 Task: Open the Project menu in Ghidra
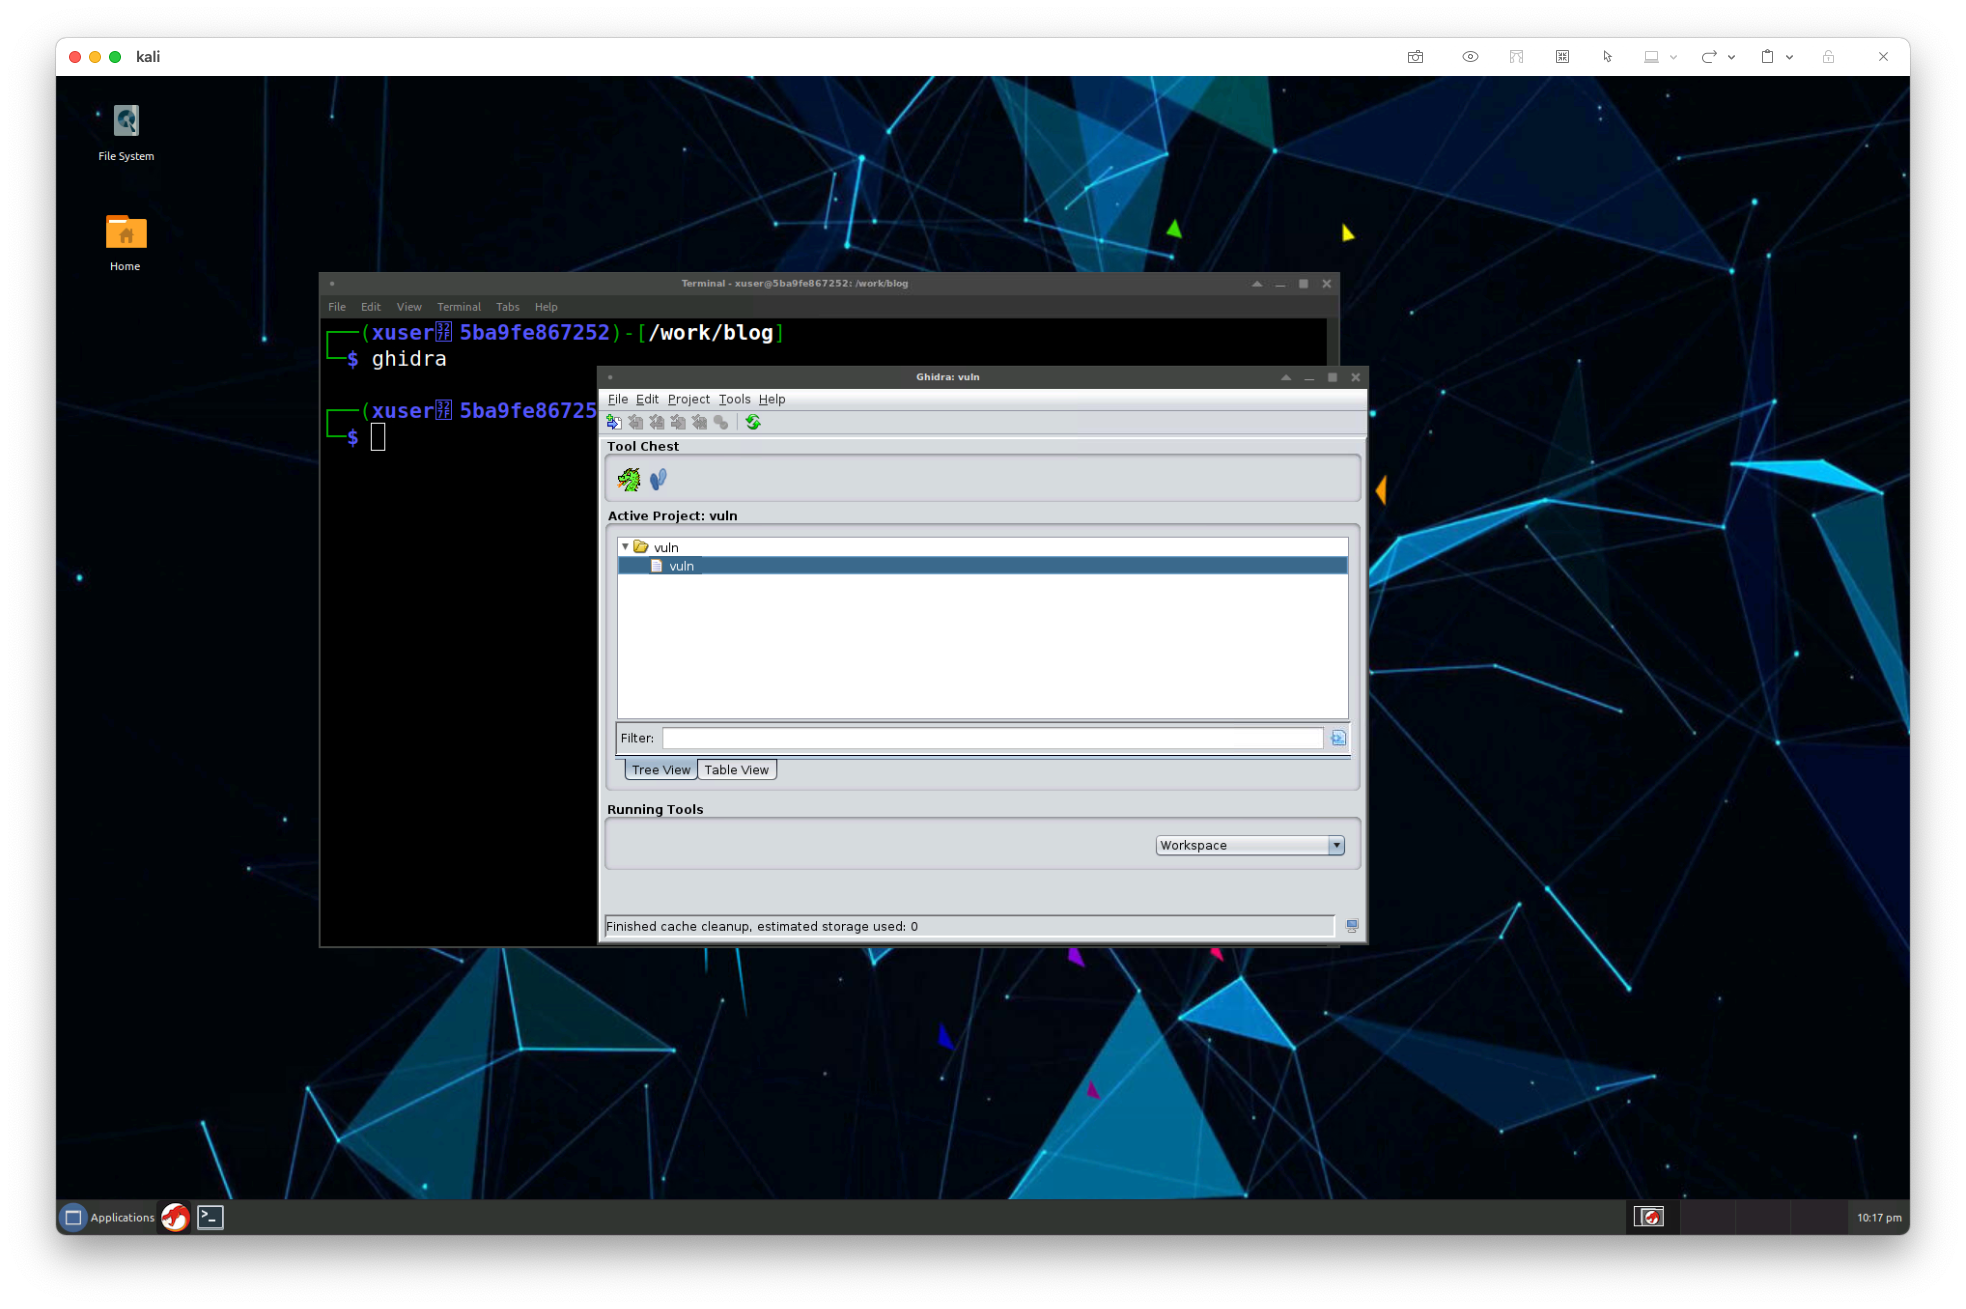[x=688, y=399]
